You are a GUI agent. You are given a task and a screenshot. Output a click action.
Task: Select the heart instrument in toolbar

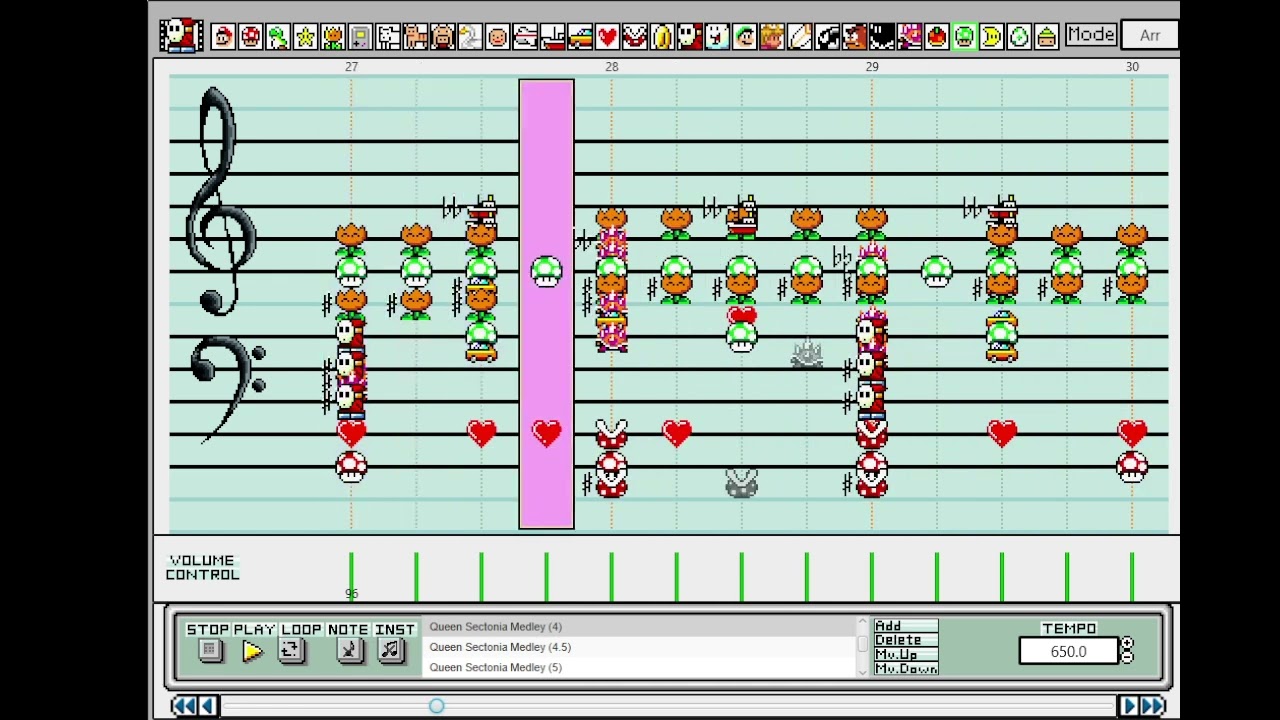pyautogui.click(x=607, y=36)
